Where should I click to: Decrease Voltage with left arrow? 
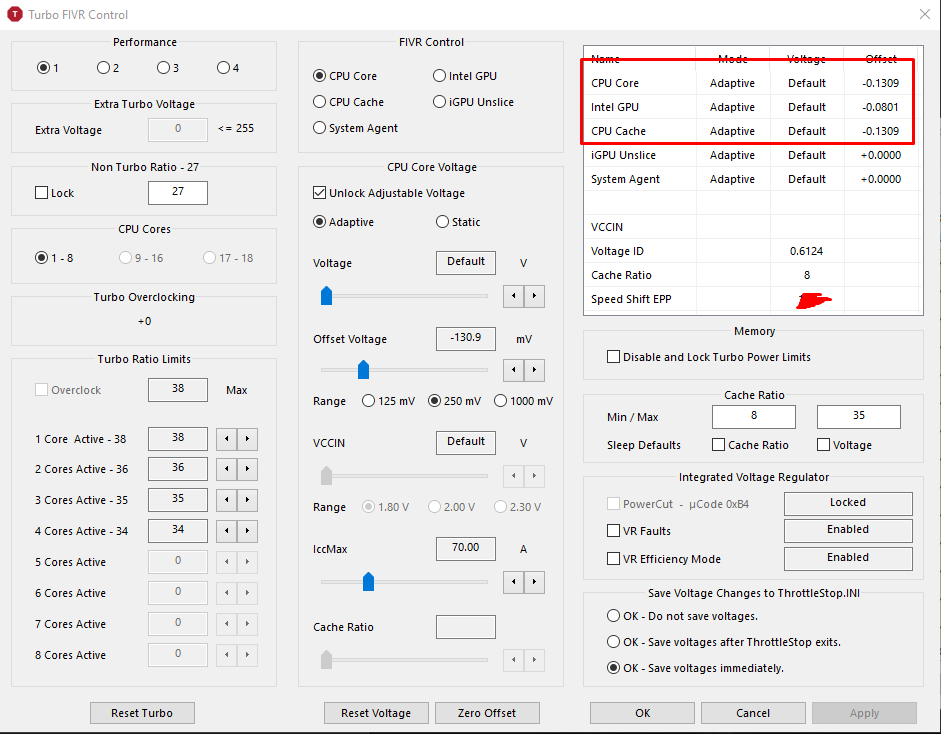513,296
